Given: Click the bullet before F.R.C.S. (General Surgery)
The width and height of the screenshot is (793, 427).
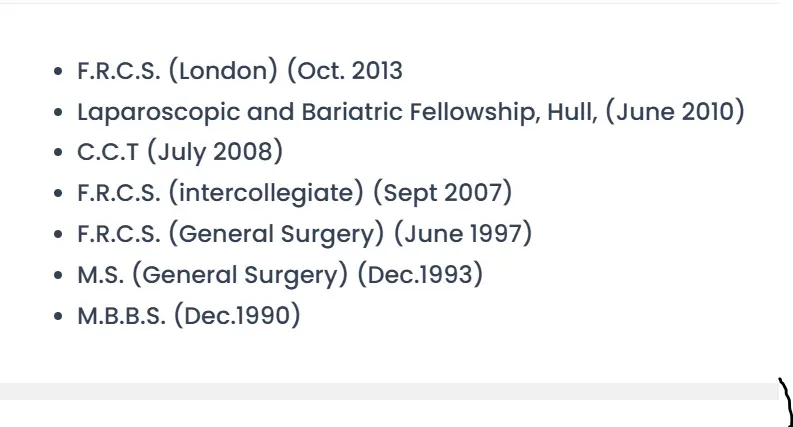Looking at the screenshot, I should click(x=59, y=236).
